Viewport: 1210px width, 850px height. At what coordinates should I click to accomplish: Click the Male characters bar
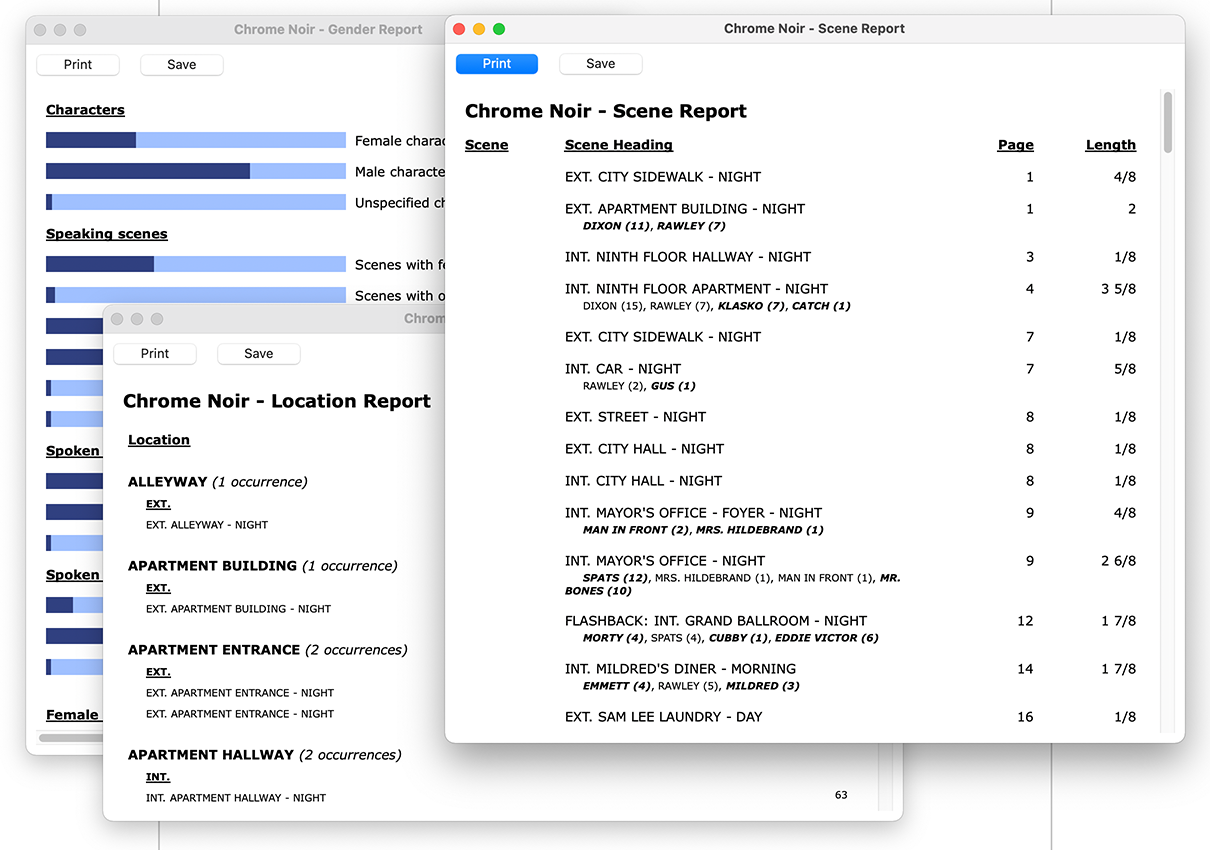point(195,172)
